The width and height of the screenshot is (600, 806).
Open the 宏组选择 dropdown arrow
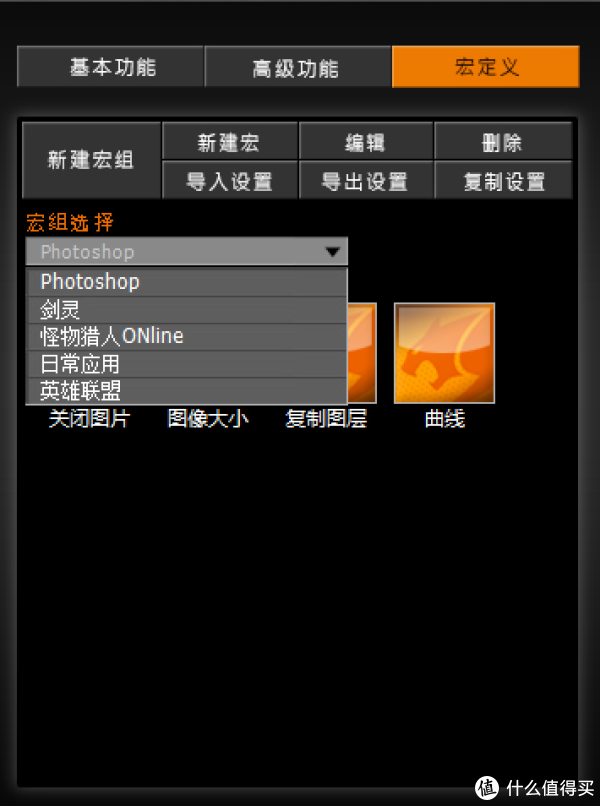332,252
